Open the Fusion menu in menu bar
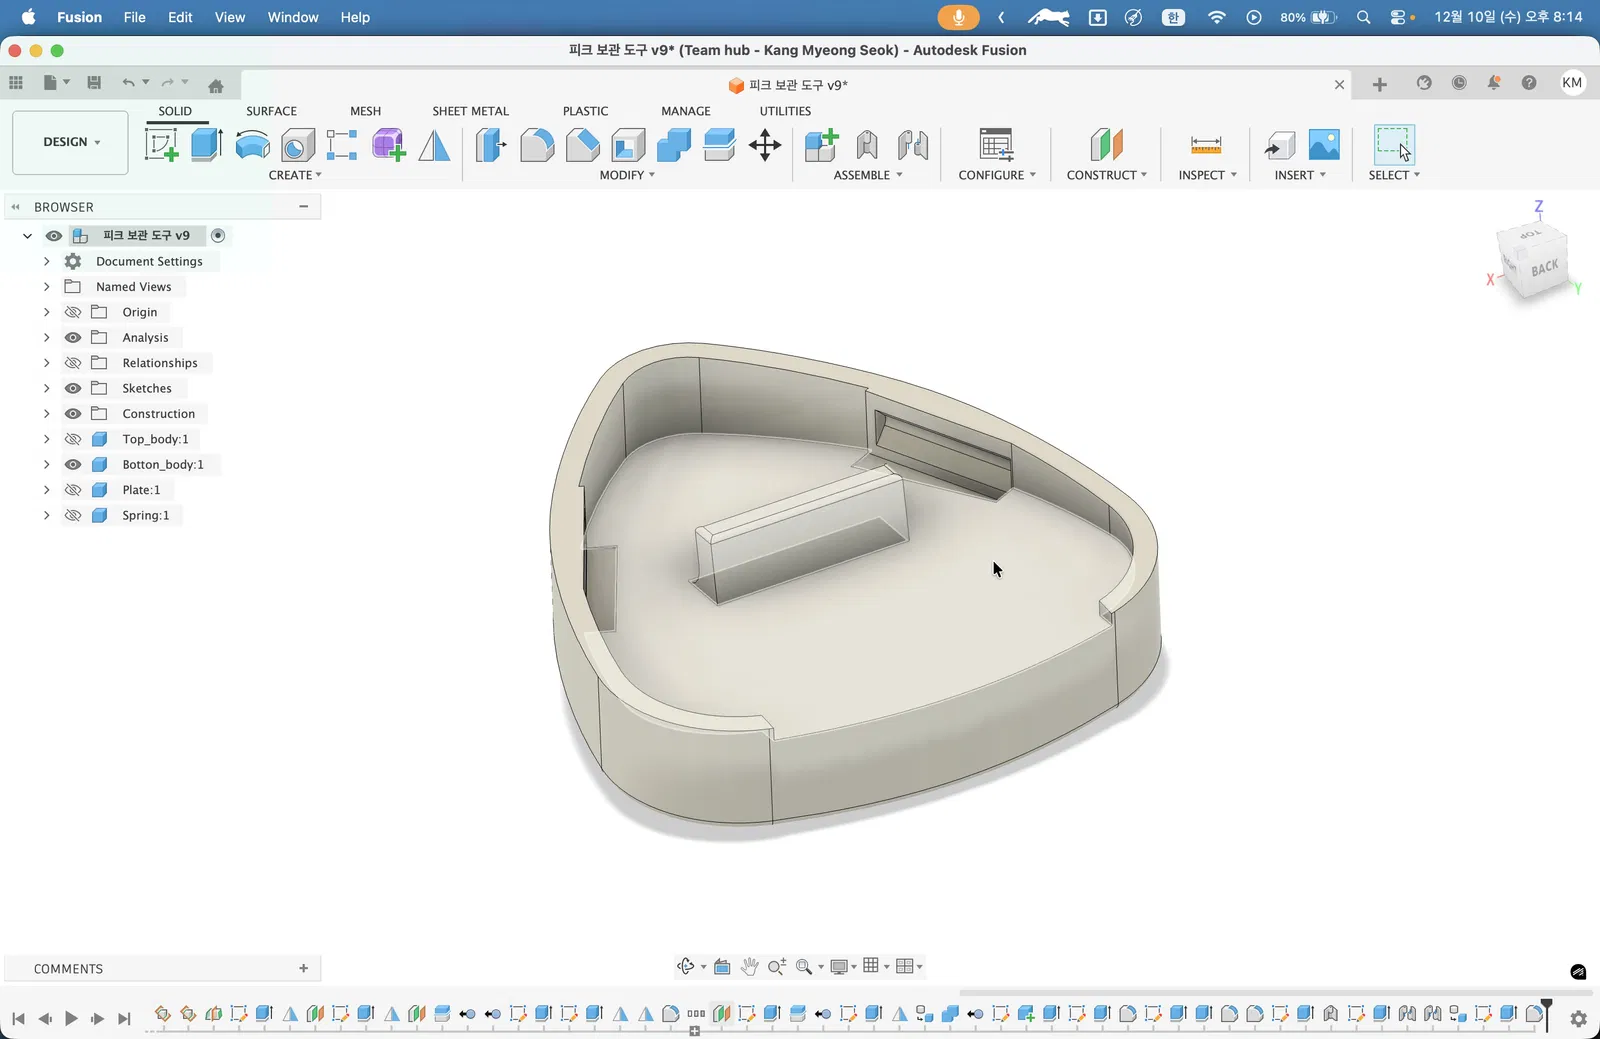The width and height of the screenshot is (1600, 1039). (x=79, y=17)
